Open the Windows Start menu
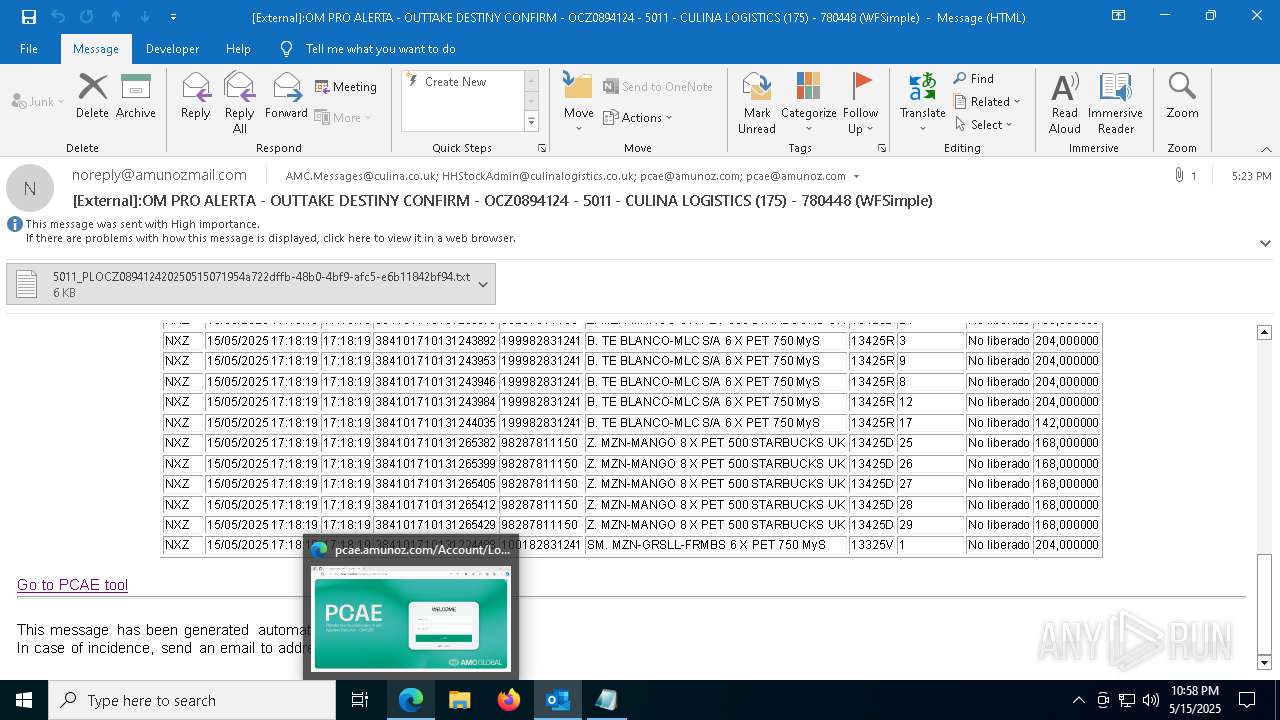This screenshot has height=720, width=1280. (24, 700)
